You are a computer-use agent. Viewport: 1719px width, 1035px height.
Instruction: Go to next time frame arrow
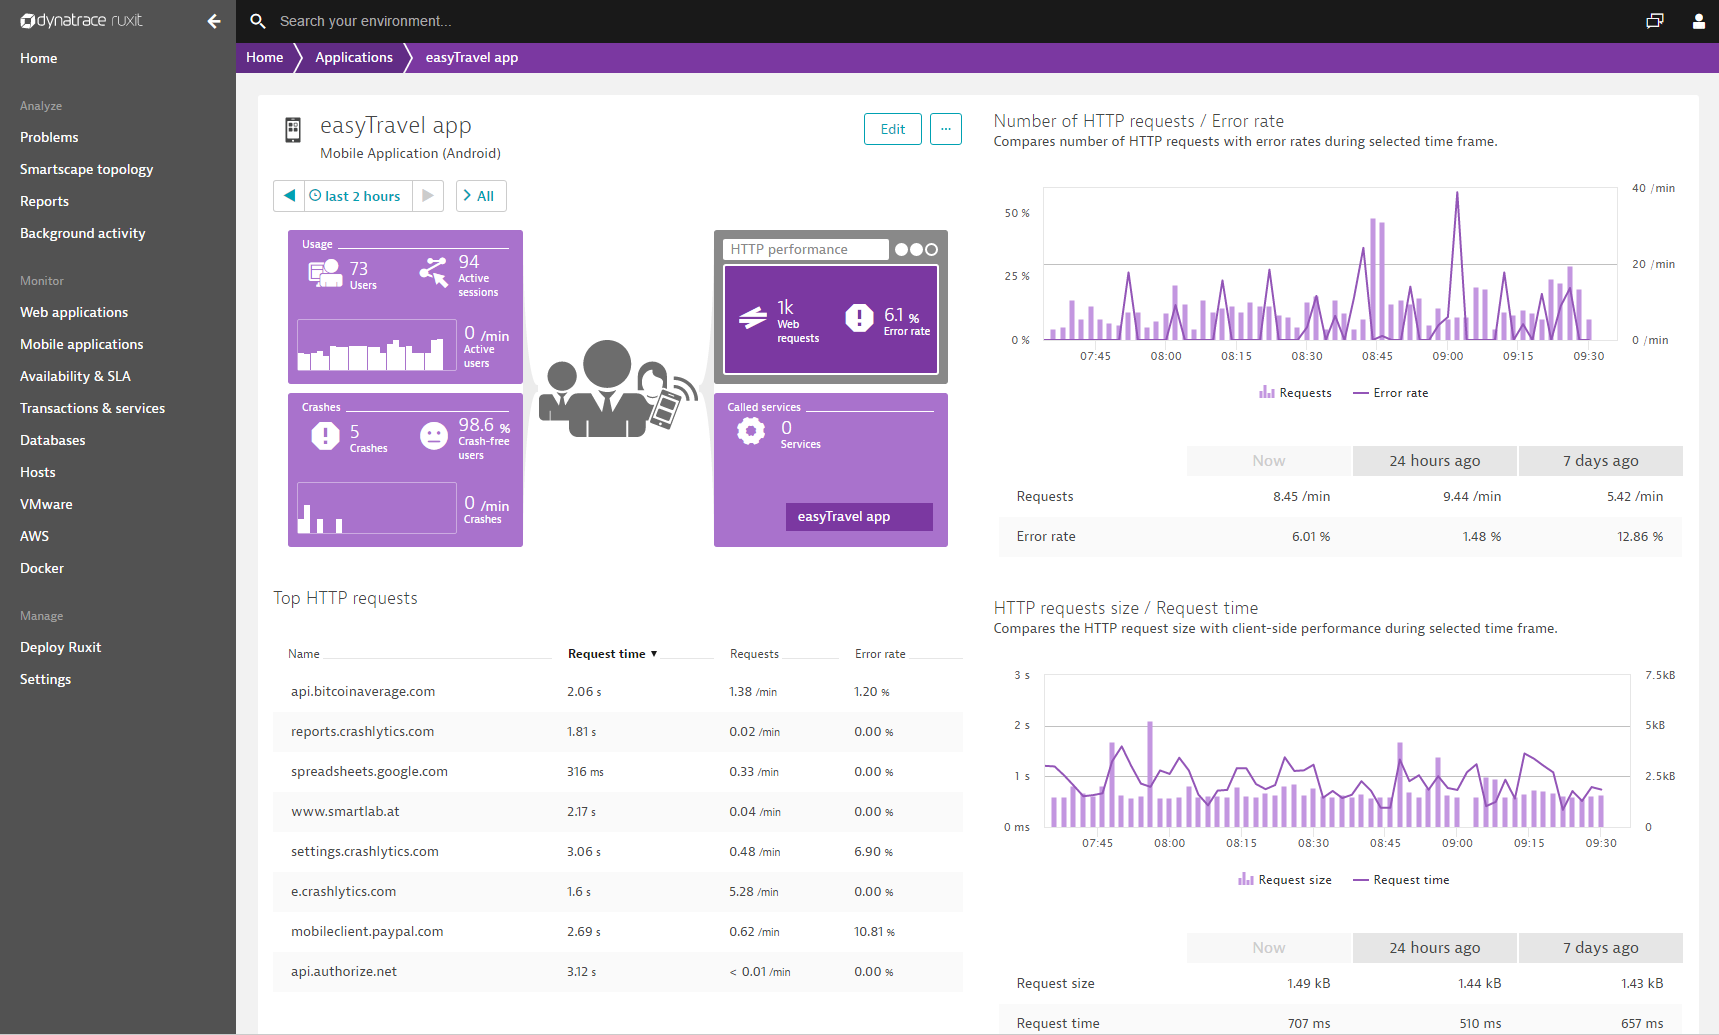[428, 196]
